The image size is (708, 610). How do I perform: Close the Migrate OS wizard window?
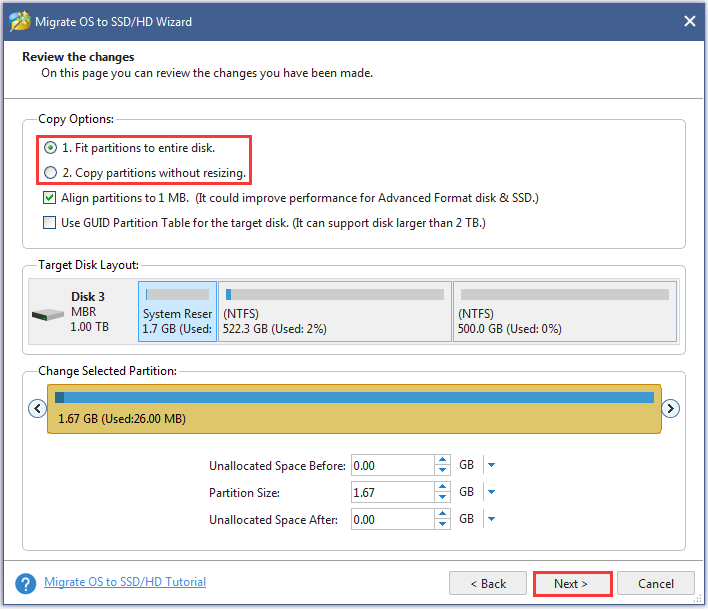pos(689,21)
